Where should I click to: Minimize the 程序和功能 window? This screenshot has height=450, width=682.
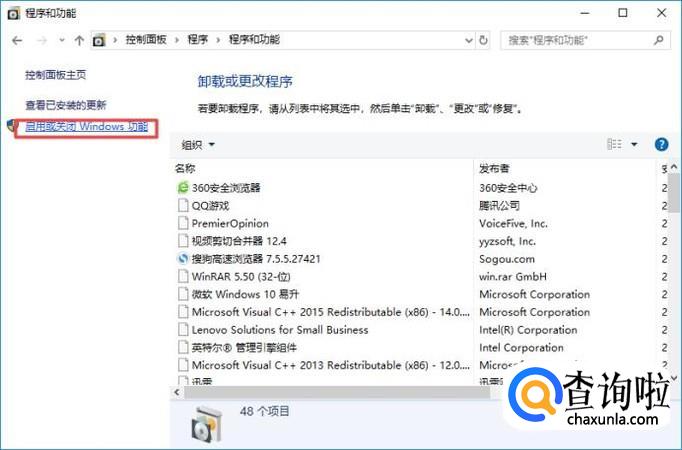tap(585, 13)
